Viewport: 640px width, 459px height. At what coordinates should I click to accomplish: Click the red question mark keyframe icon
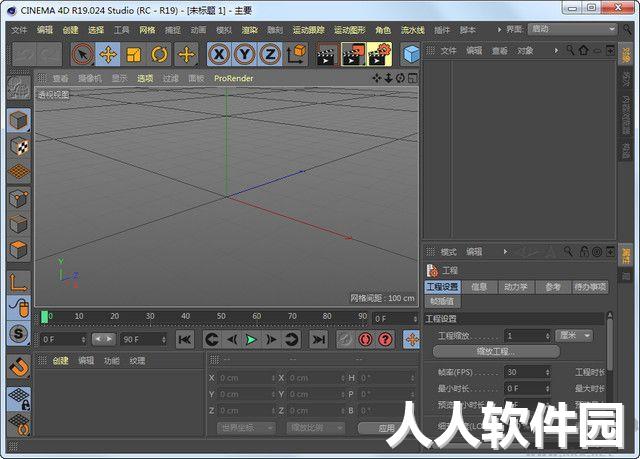click(385, 339)
